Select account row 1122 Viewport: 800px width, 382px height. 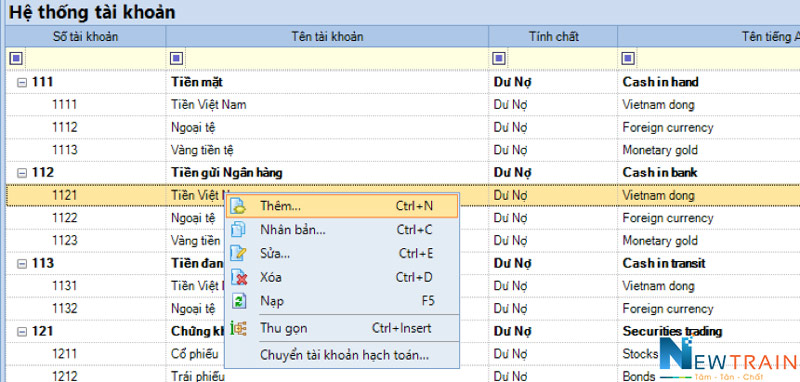403,218
